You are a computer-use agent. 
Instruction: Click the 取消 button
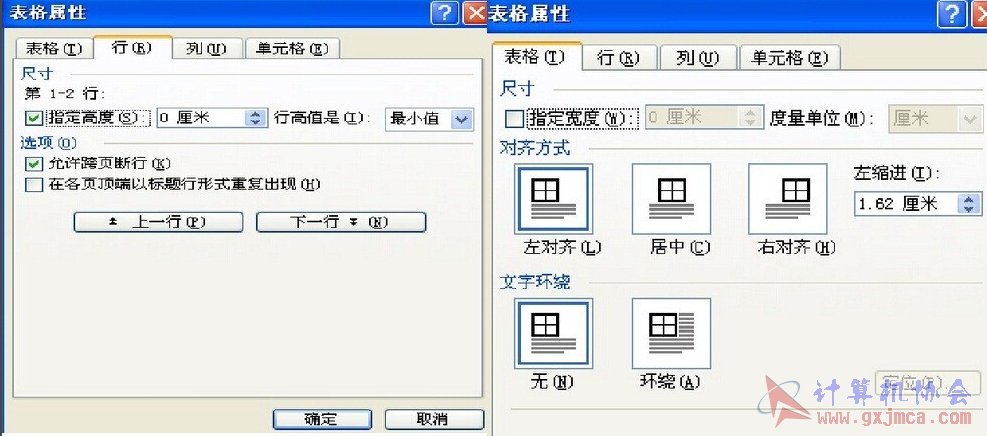pyautogui.click(x=434, y=419)
